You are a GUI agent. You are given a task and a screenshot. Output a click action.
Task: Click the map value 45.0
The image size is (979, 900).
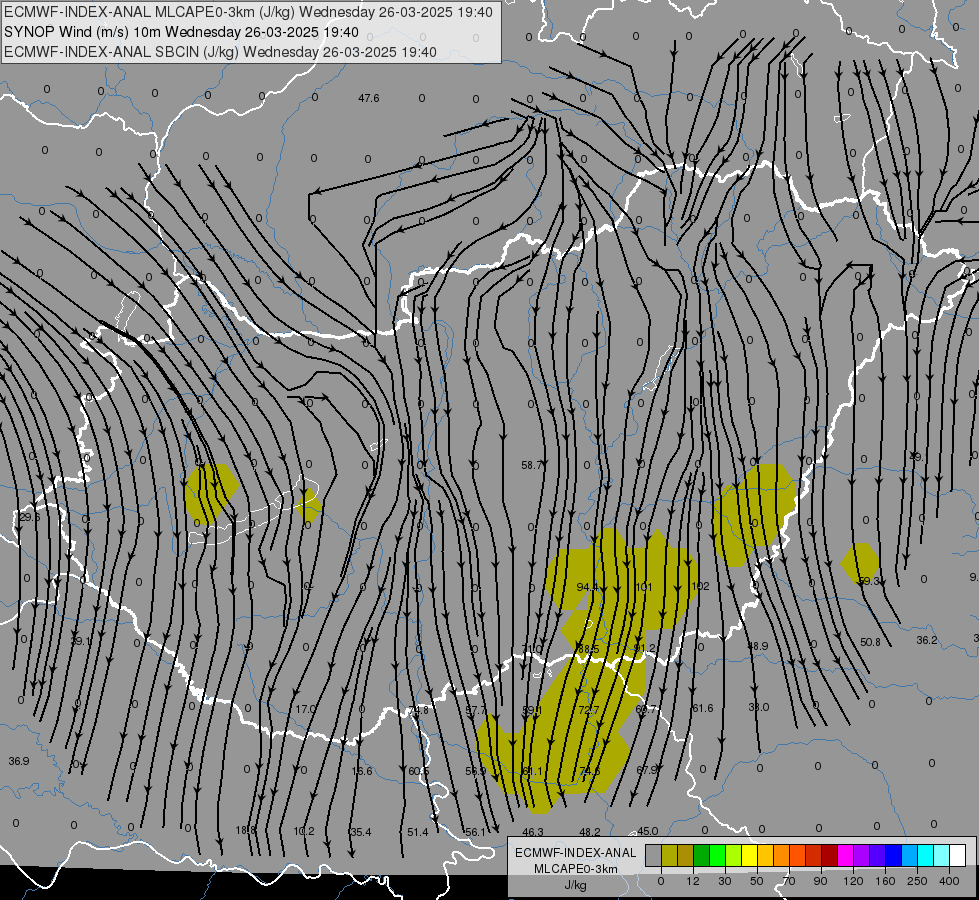point(647,831)
